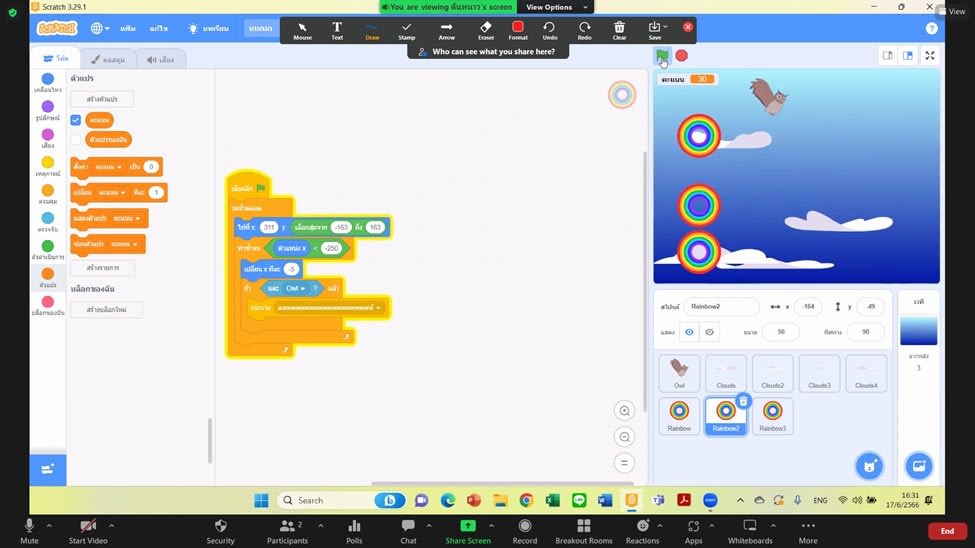Screen dimensions: 975x548
Task: Click the workspace horizontal scrollbar
Action: [502, 483]
